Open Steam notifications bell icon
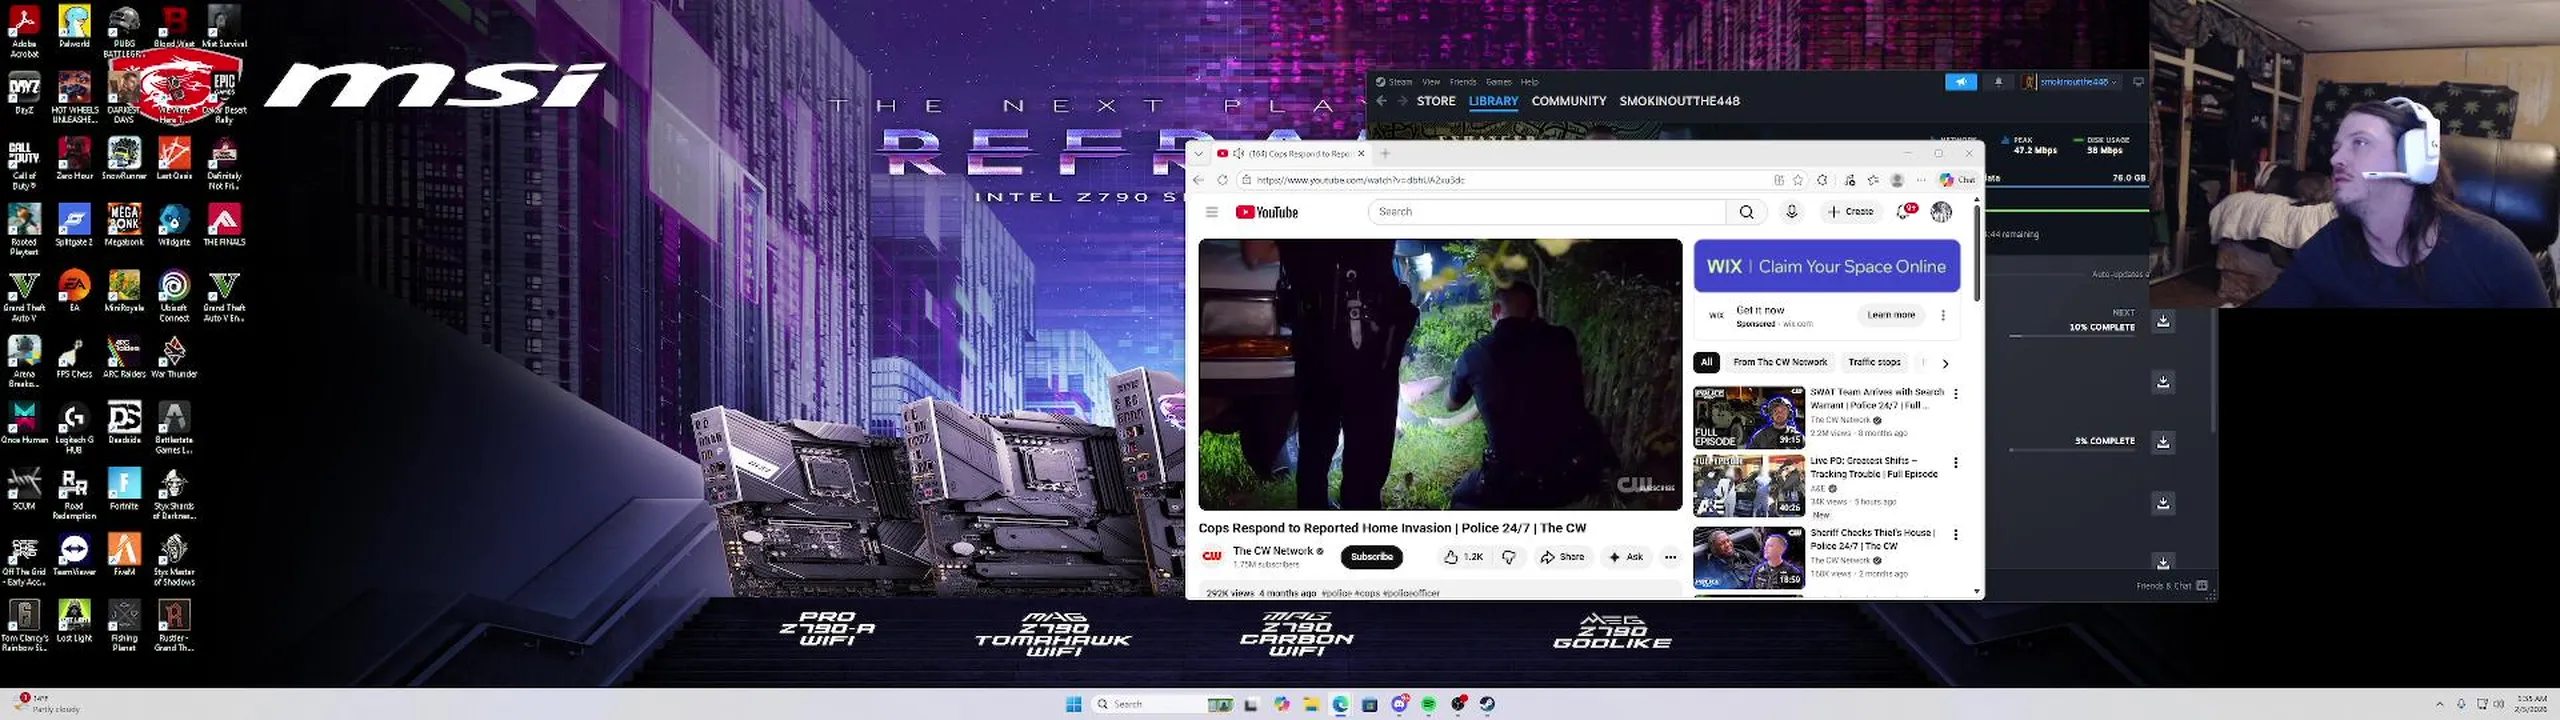Viewport: 2560px width, 720px height. coord(1998,82)
